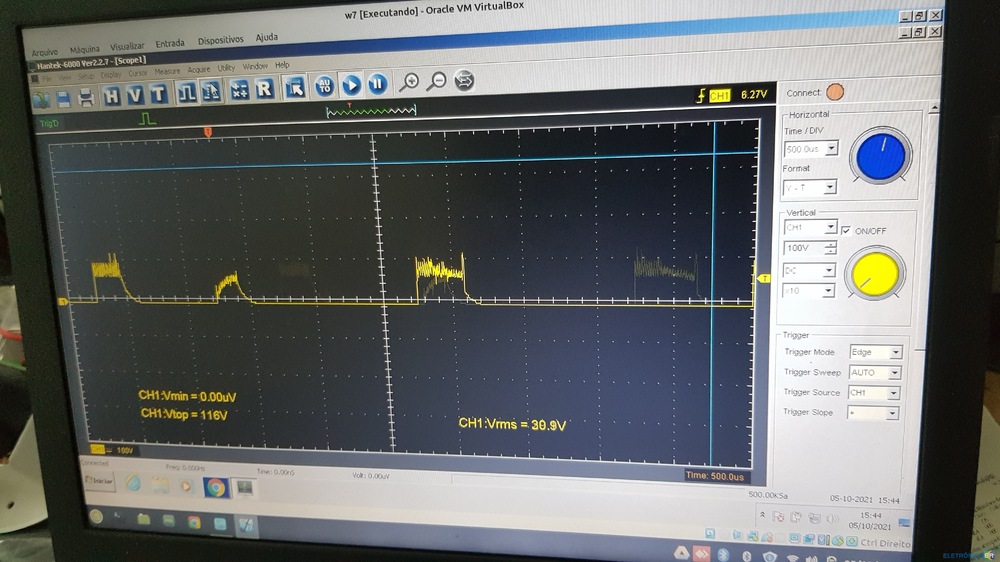Open VirtualBox Ajuda menu

[x=267, y=37]
